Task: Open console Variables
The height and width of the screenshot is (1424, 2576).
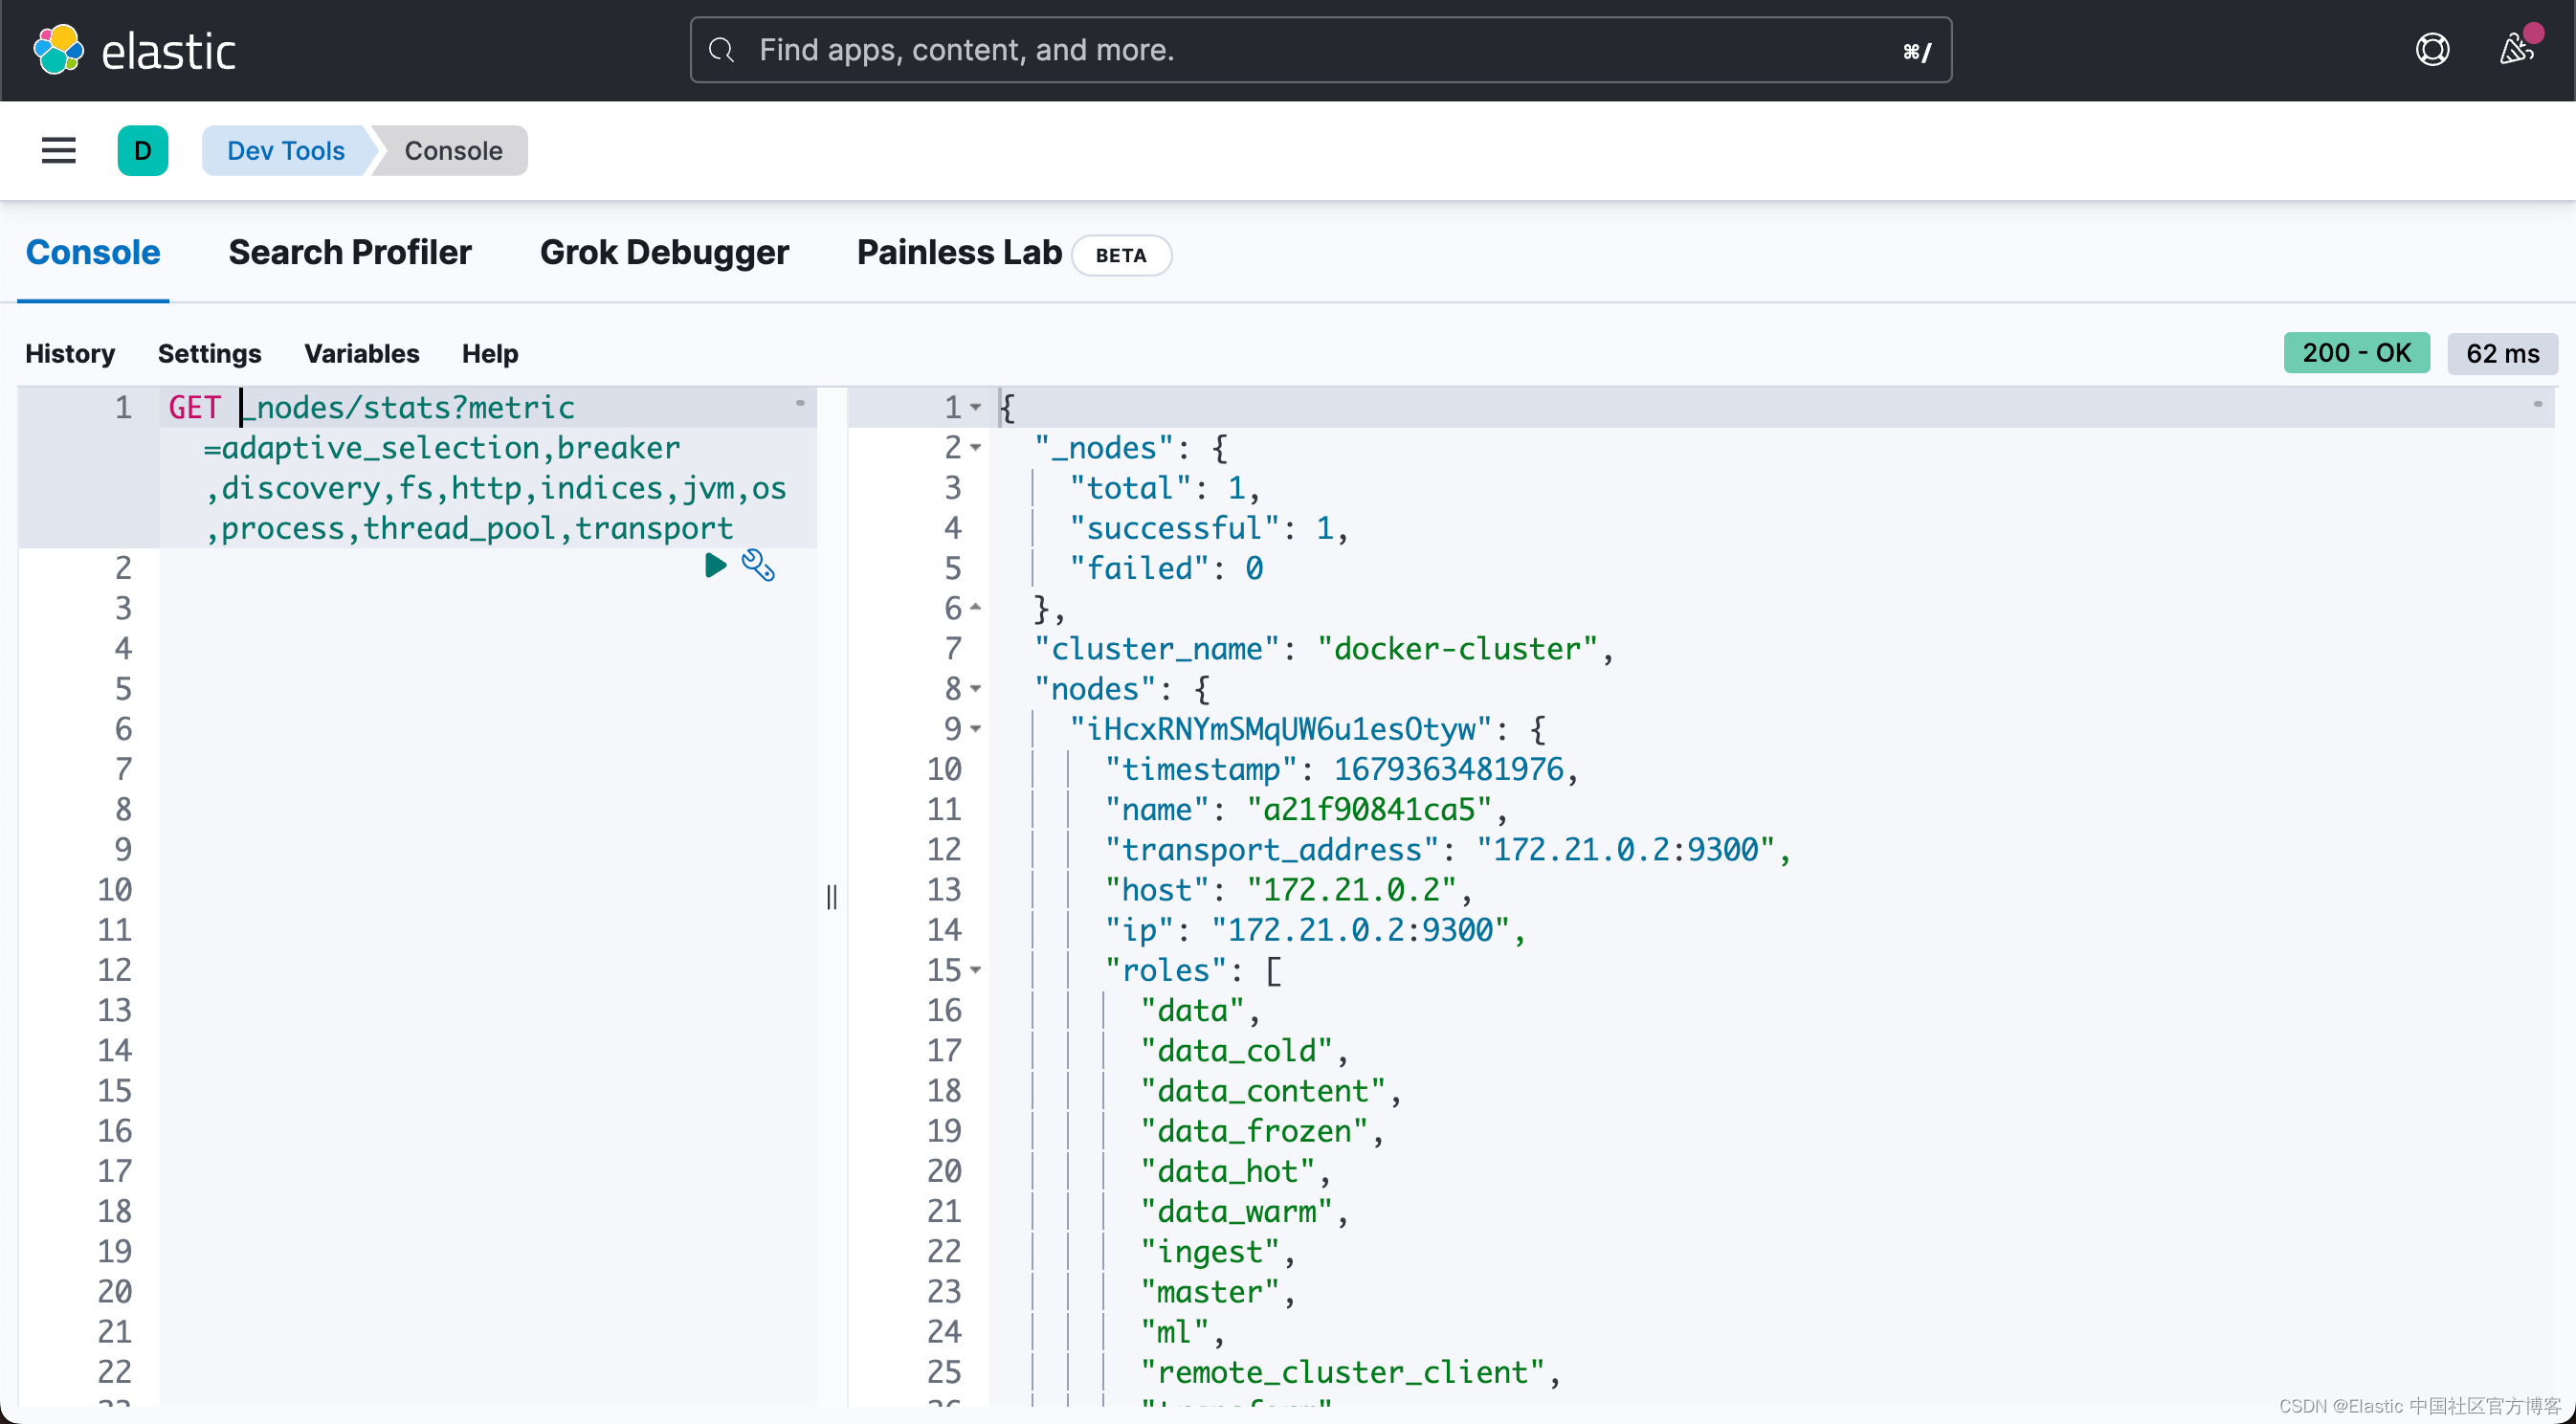Action: click(x=362, y=354)
